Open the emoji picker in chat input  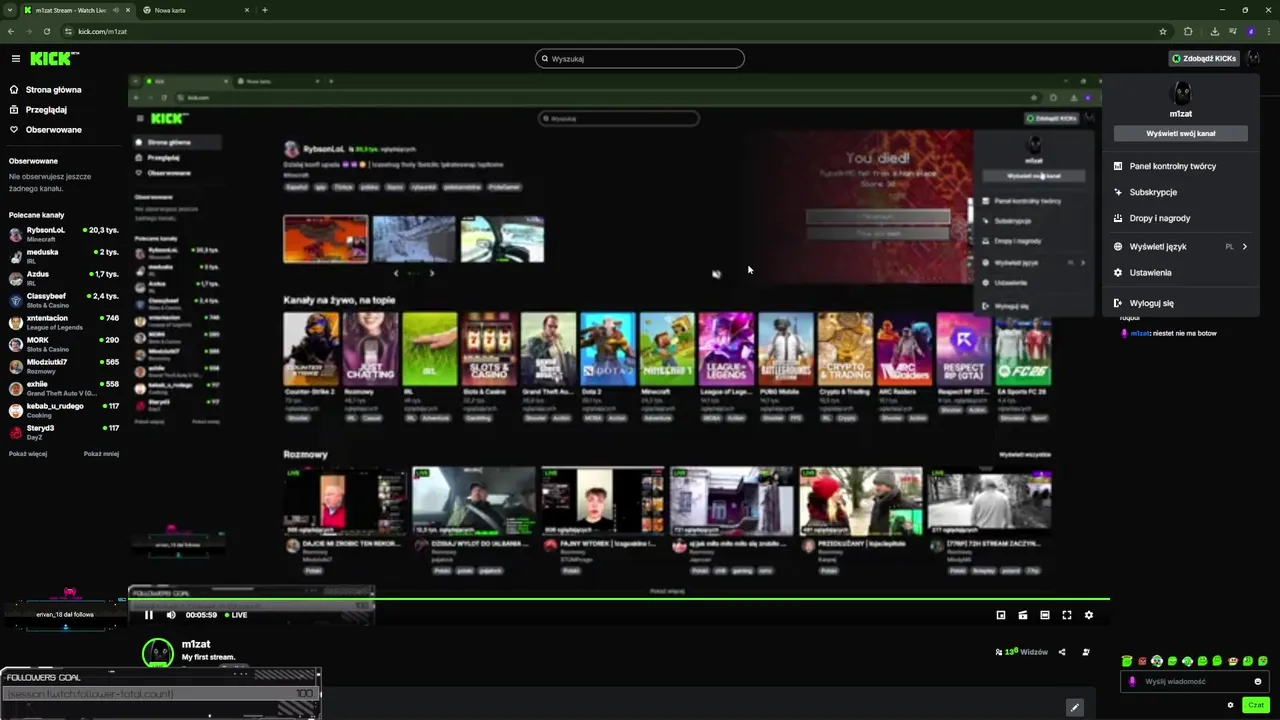1258,681
